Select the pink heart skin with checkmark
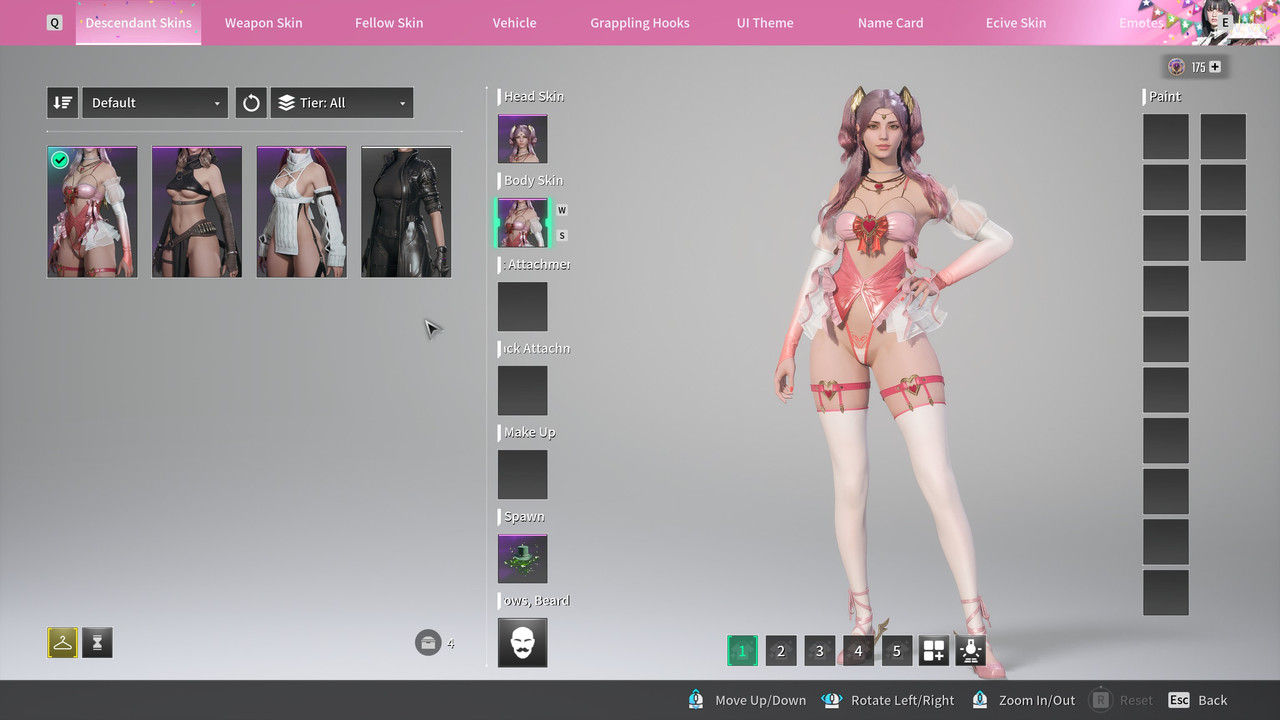1280x720 pixels. [92, 212]
